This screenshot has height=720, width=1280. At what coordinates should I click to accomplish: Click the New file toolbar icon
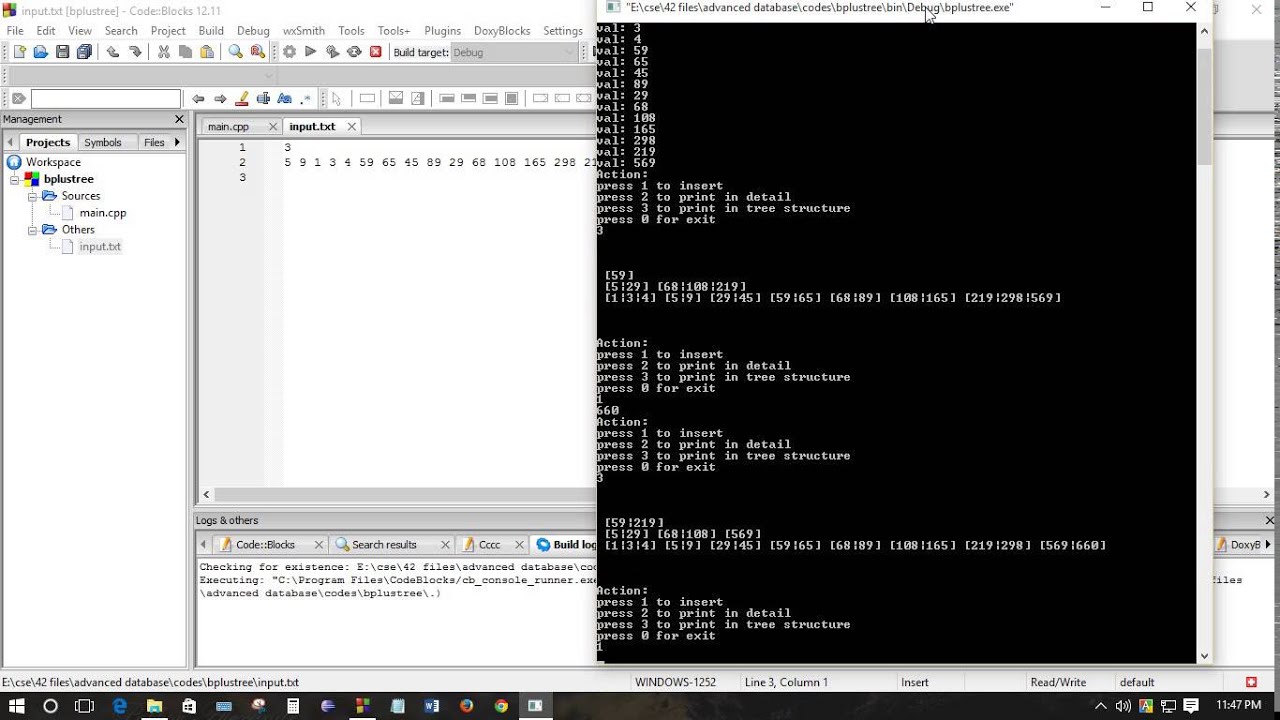(x=19, y=52)
